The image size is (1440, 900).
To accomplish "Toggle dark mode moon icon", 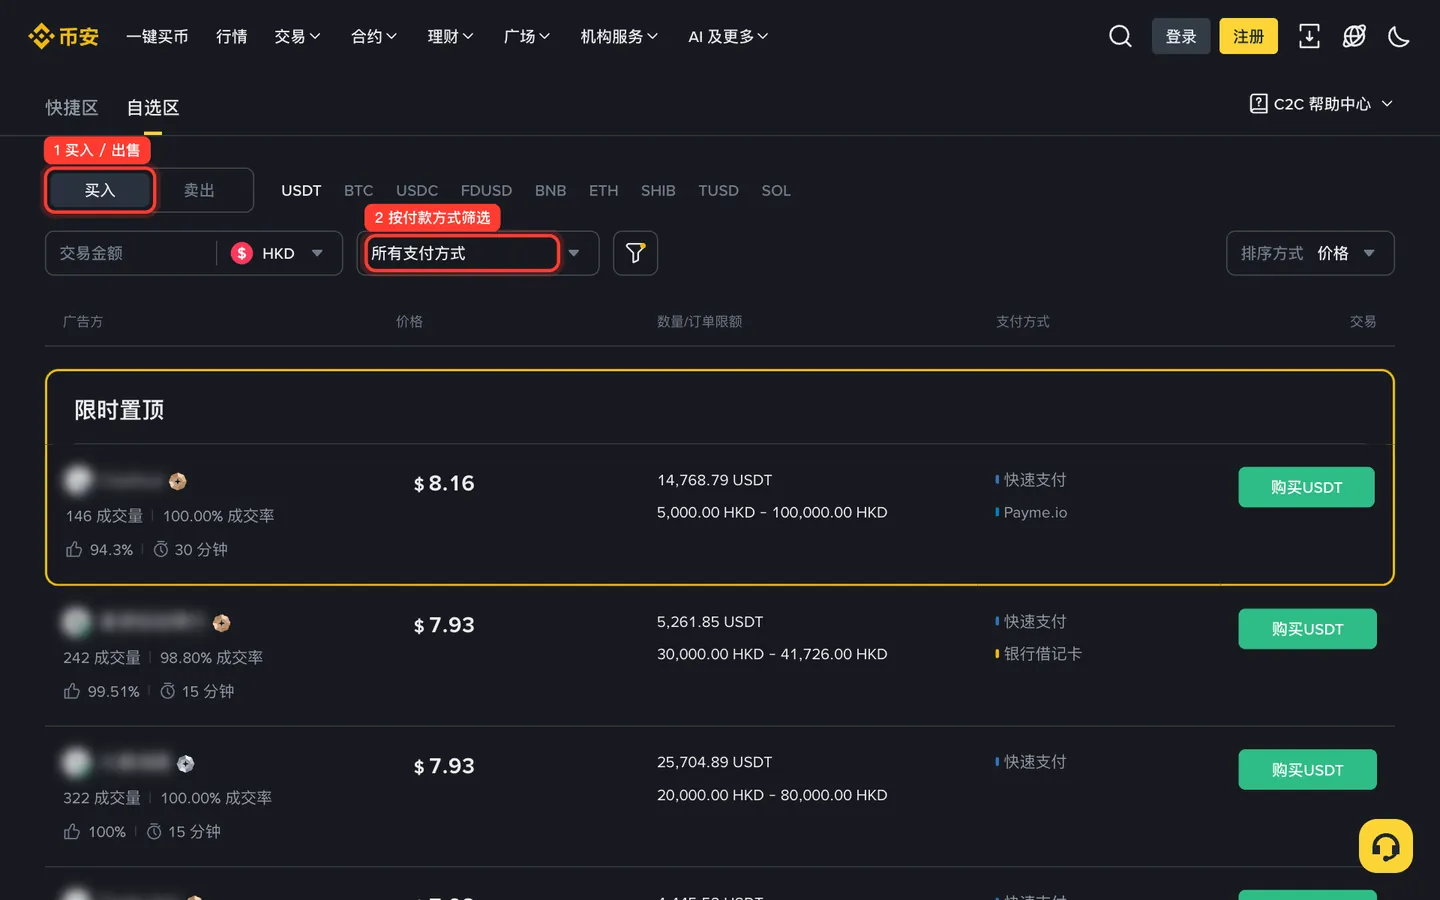I will click(x=1399, y=37).
